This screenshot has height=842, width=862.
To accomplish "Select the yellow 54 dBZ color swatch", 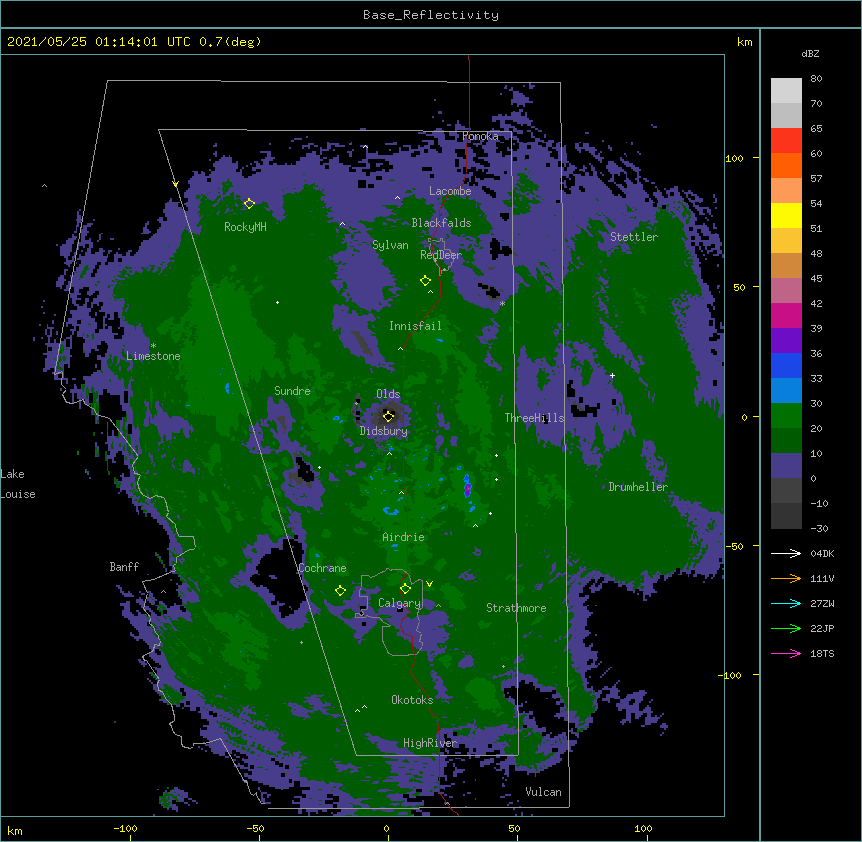I will point(786,215).
